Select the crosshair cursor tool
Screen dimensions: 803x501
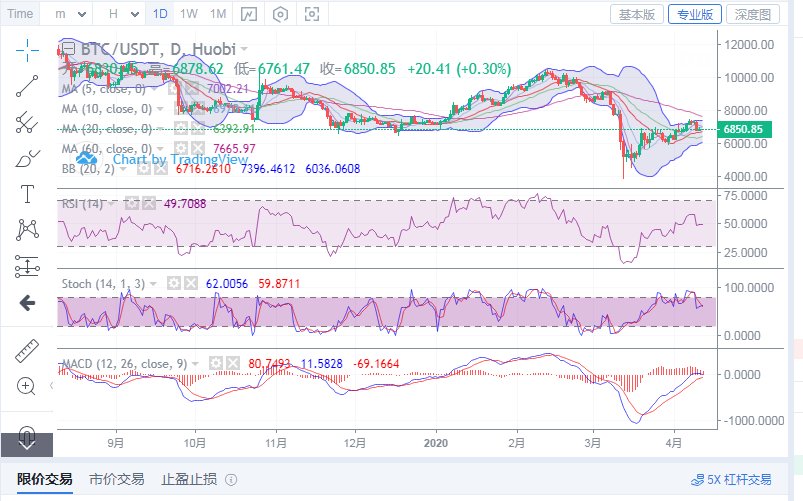click(x=27, y=50)
